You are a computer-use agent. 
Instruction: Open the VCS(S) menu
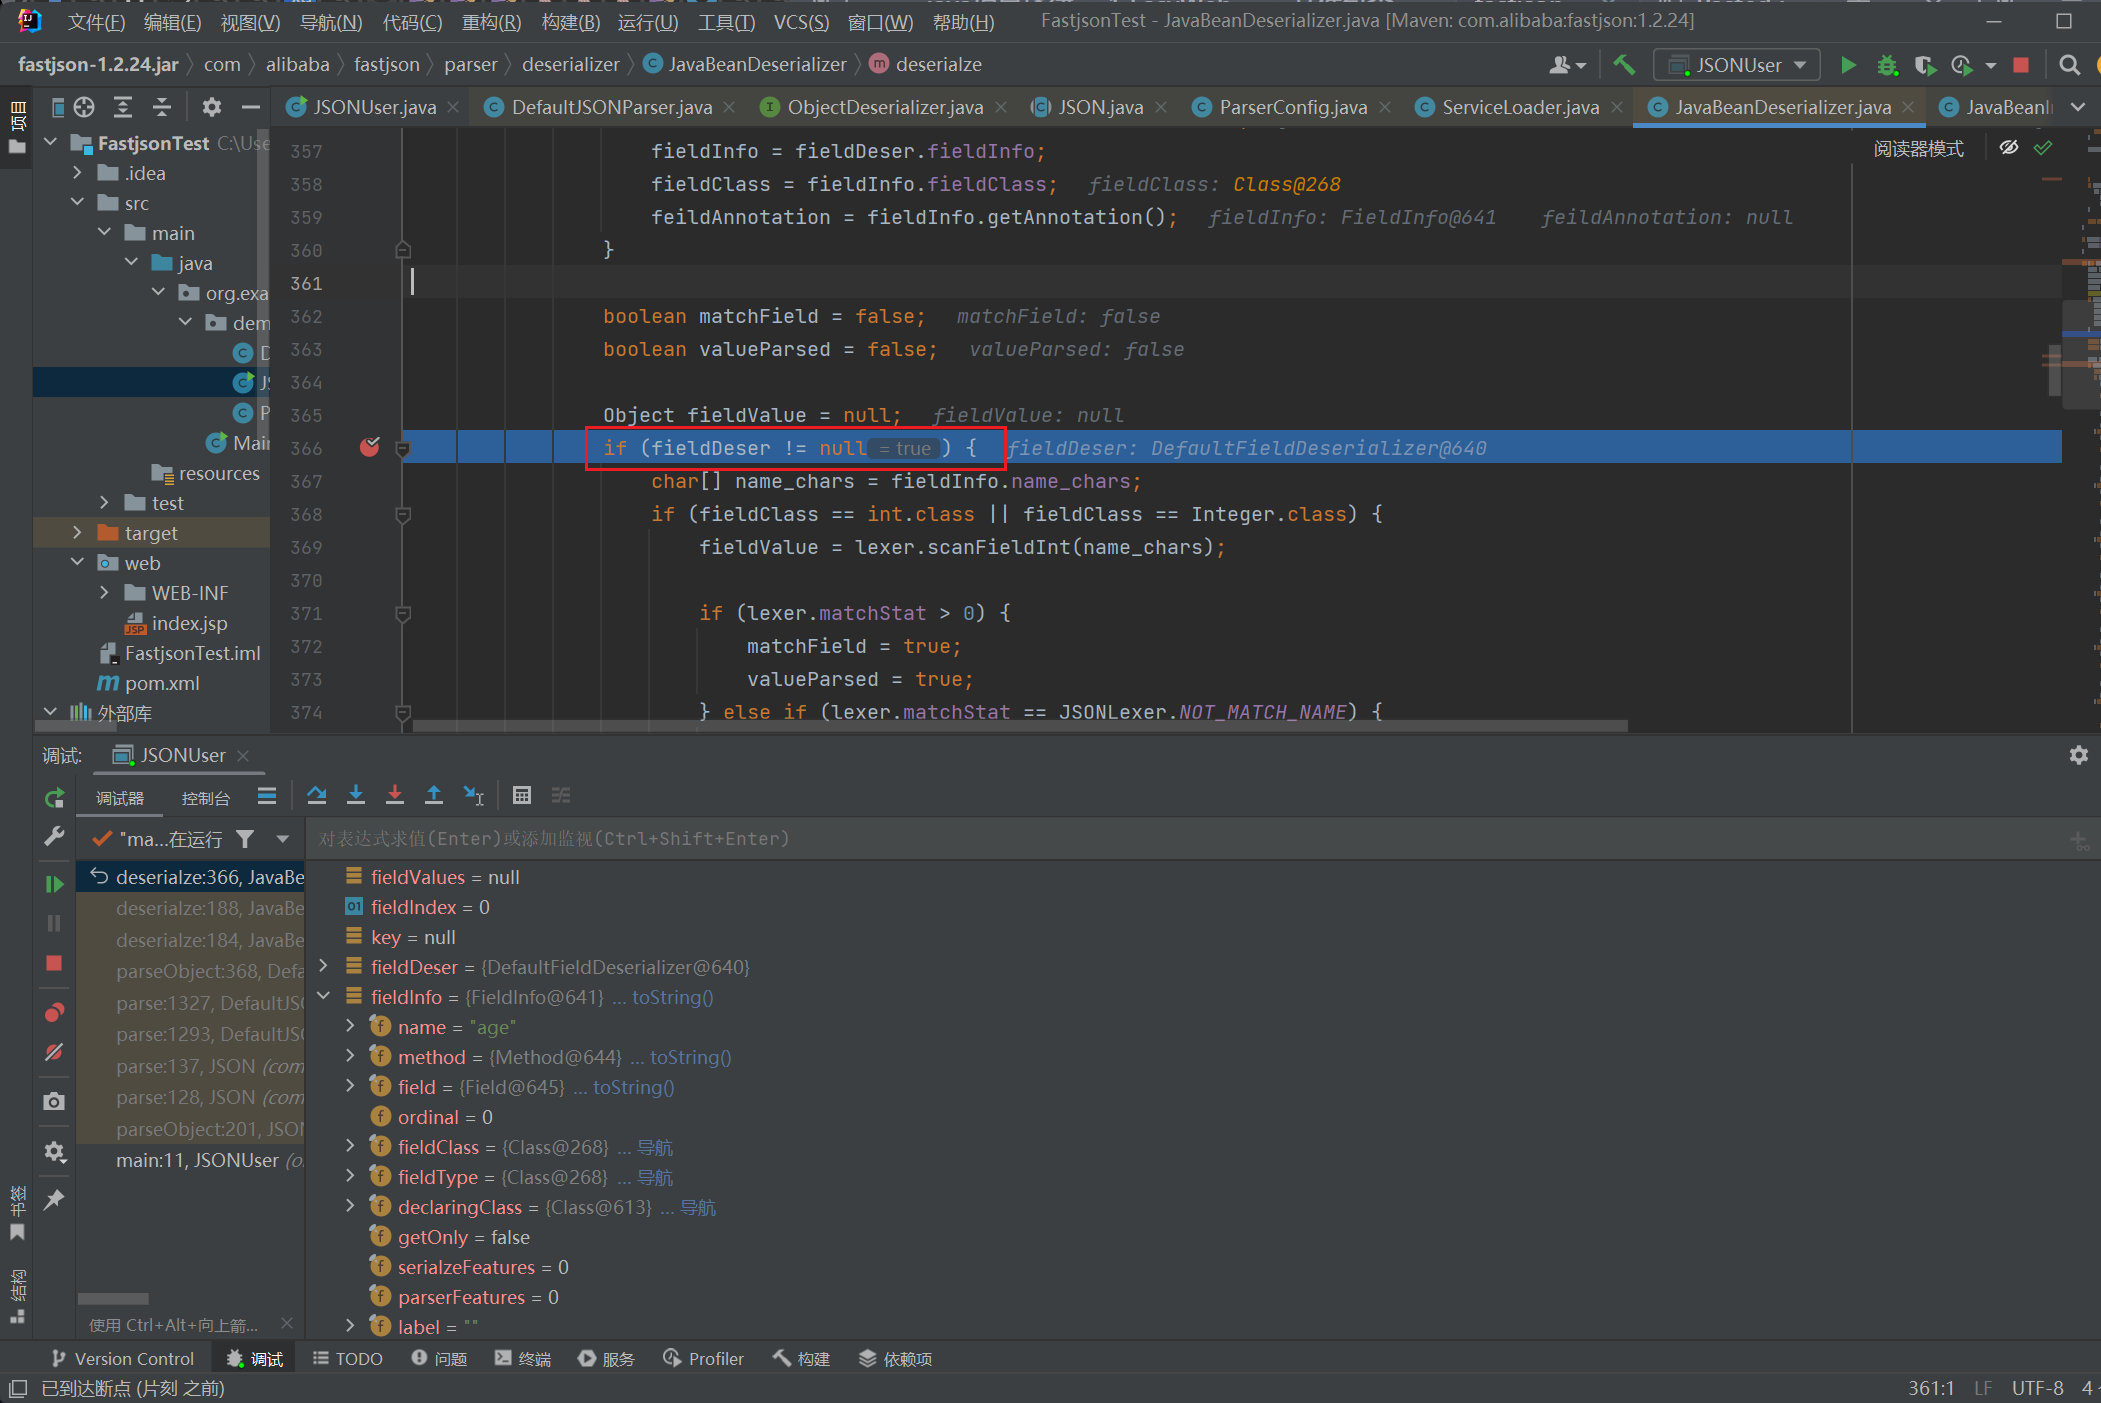tap(800, 22)
